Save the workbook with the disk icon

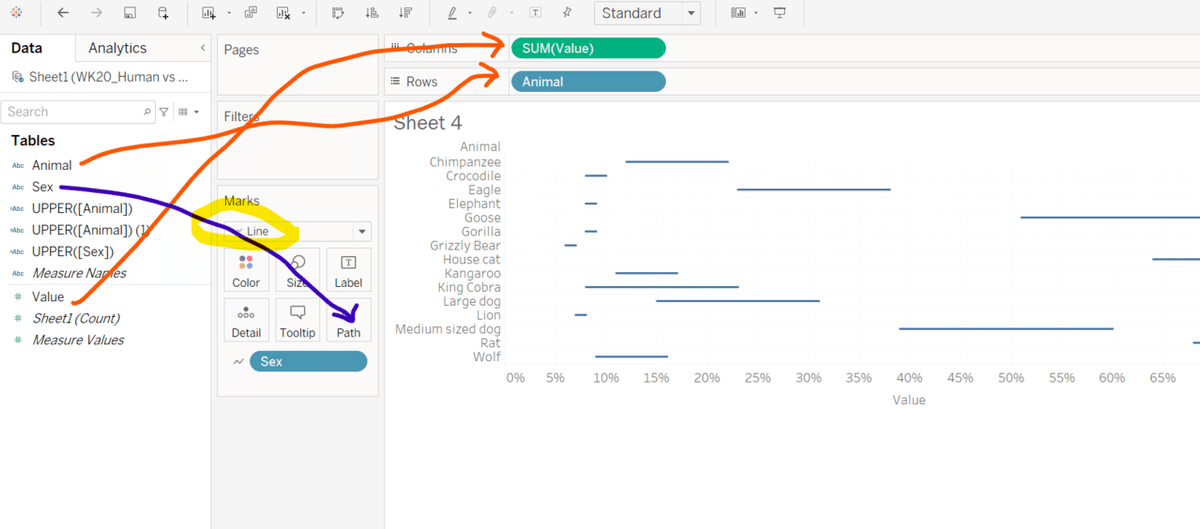click(130, 13)
